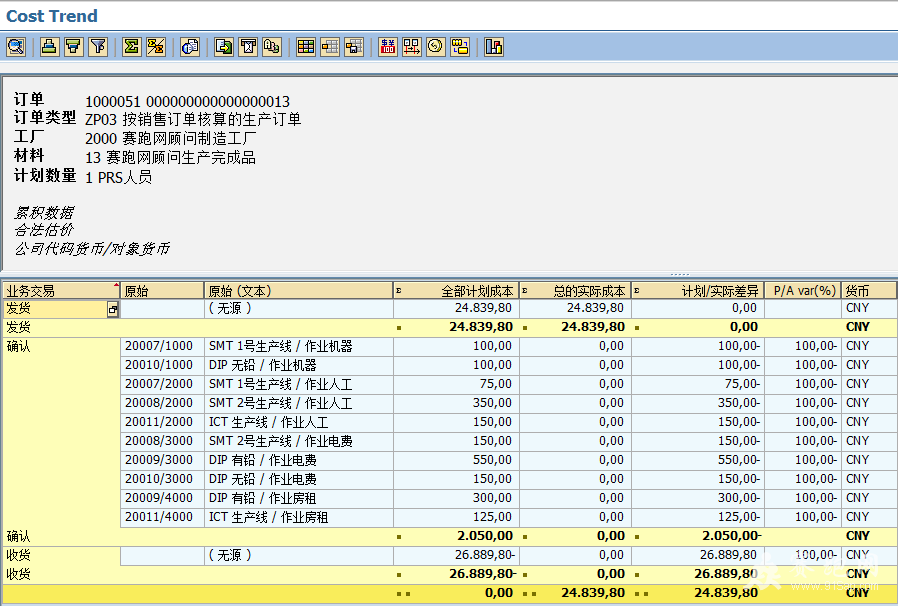The image size is (898, 606).
Task: Click cell 20008/2000
Action: [x=162, y=403]
